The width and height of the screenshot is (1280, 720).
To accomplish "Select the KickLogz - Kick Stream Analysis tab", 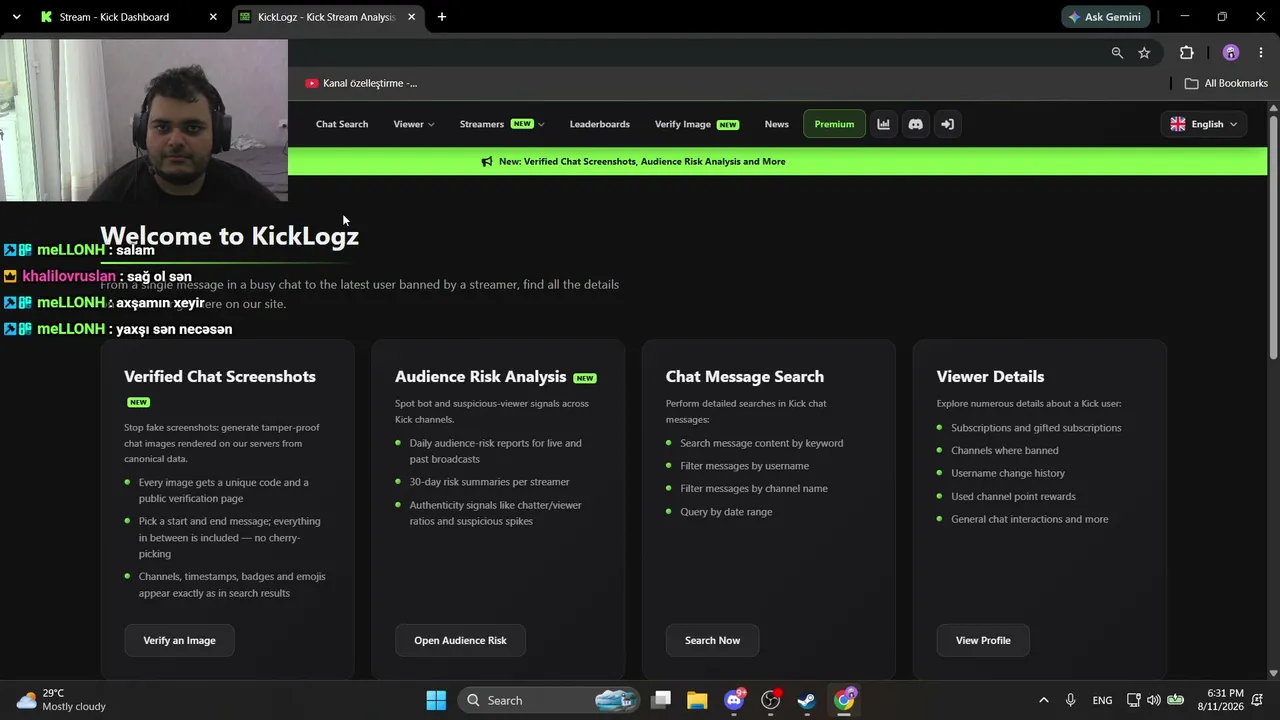I will (327, 17).
